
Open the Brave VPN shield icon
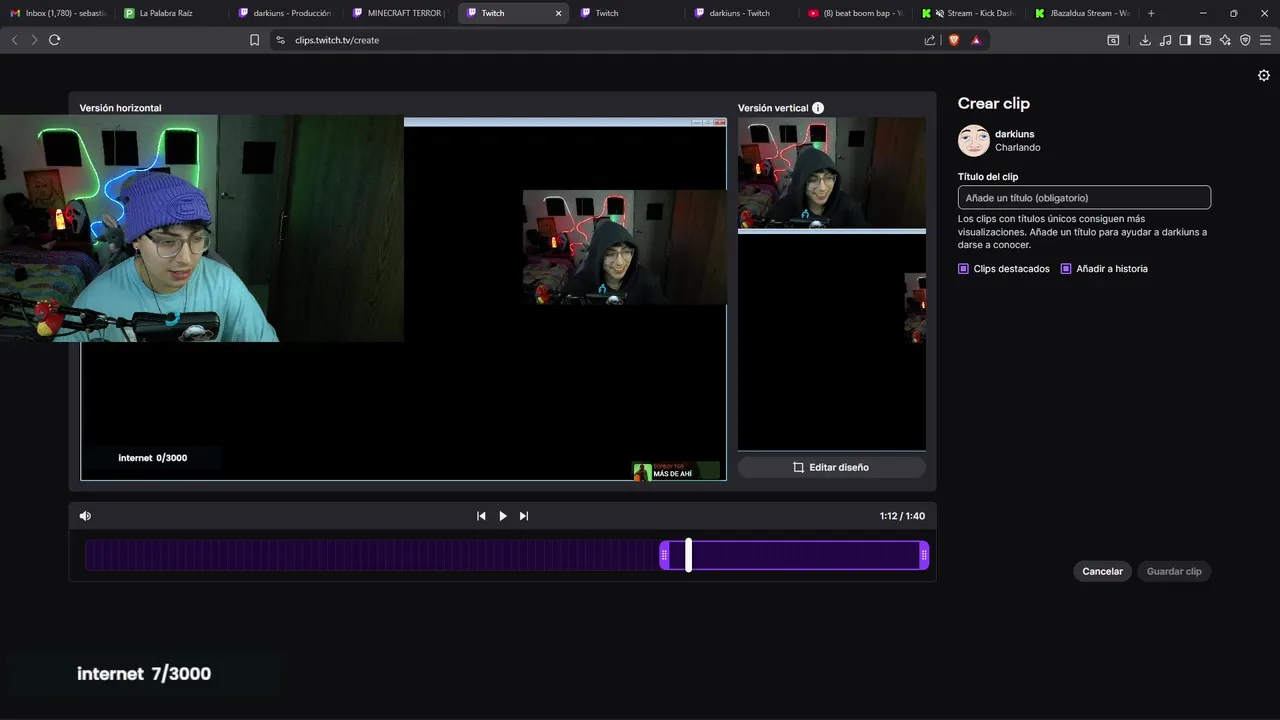point(1245,40)
